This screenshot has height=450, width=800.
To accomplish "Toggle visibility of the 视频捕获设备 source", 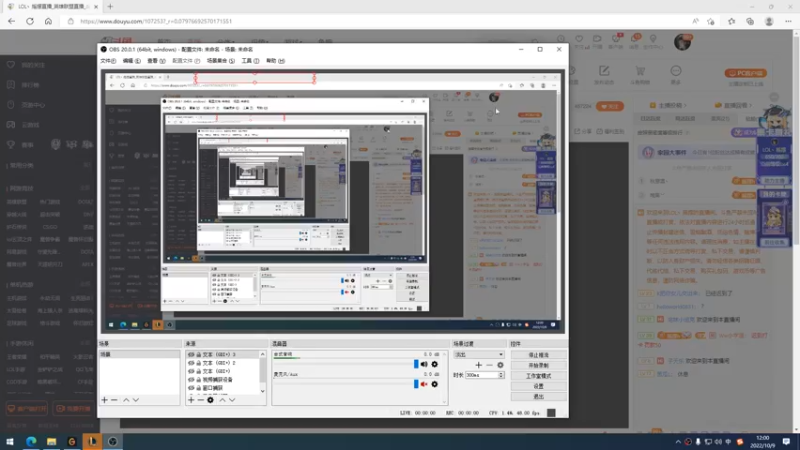I will click(191, 380).
